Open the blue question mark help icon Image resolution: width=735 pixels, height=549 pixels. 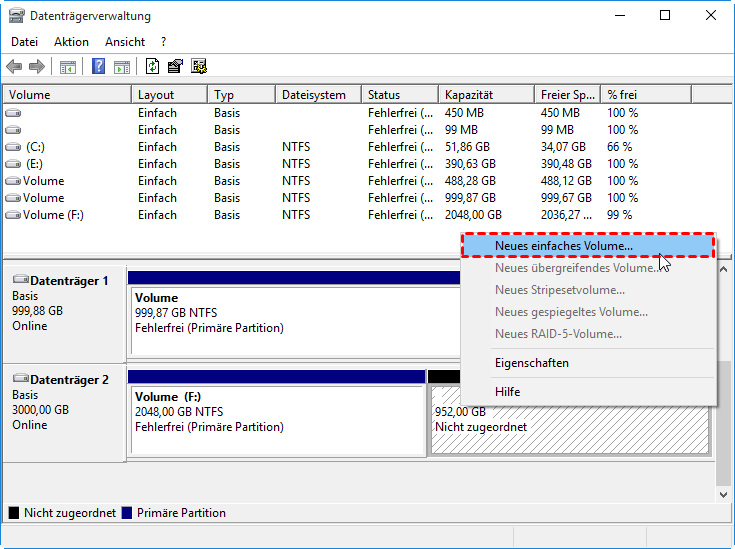pyautogui.click(x=99, y=67)
